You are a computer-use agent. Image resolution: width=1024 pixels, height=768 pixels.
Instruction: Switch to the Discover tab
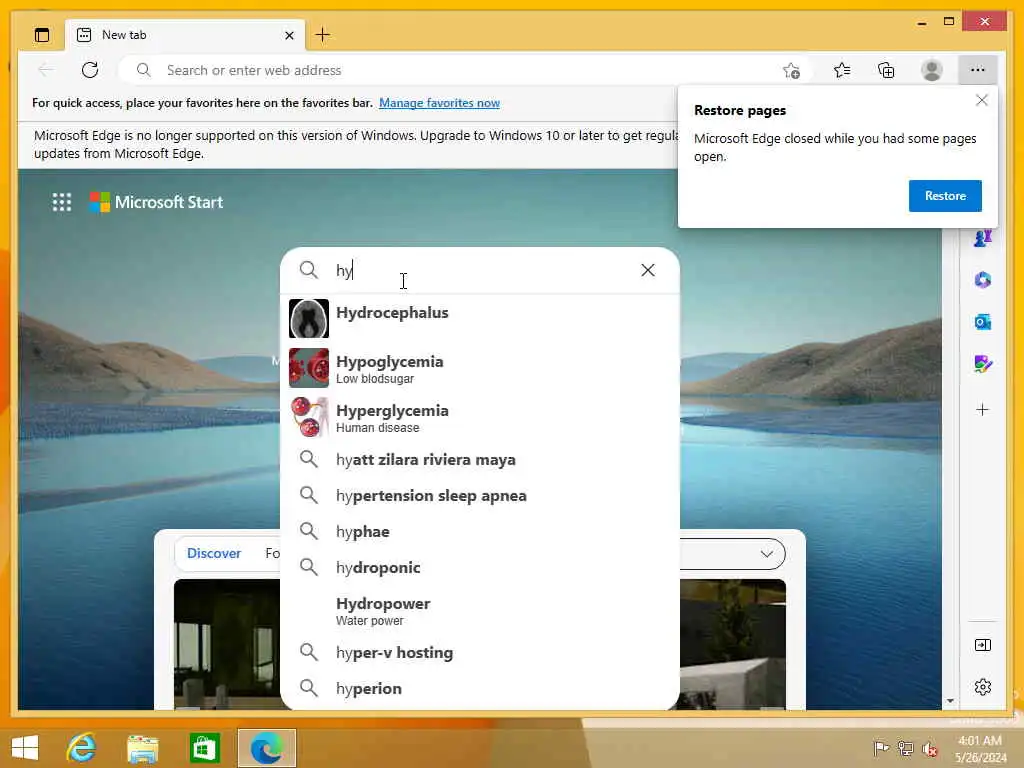coord(214,553)
